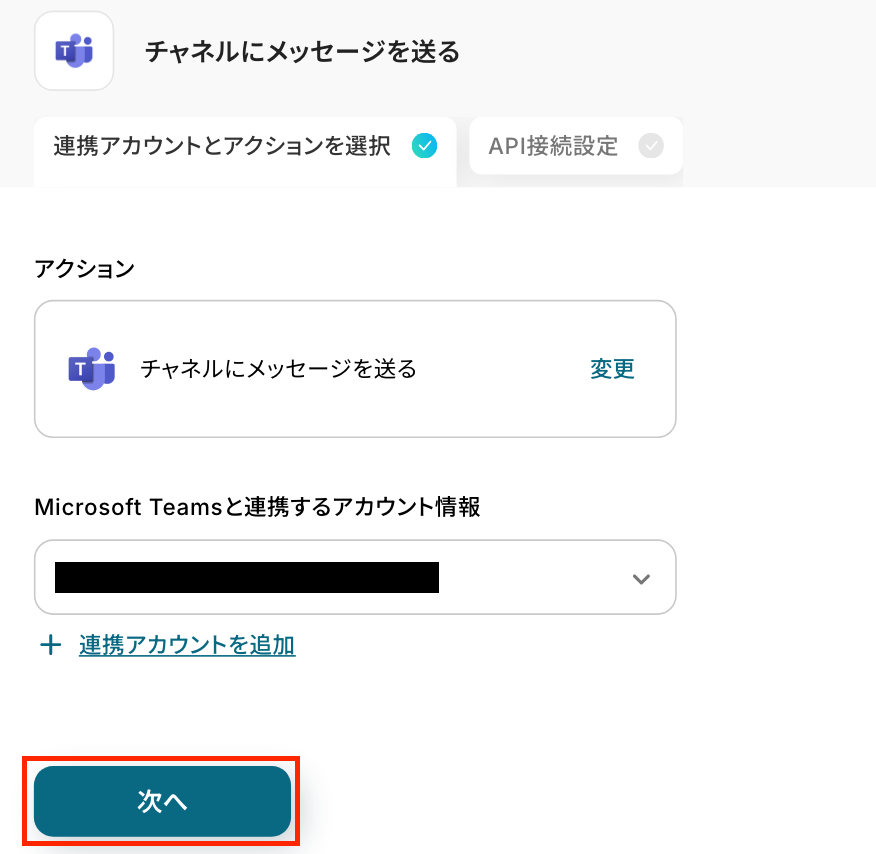Click the teal checkmark on the first tab
The height and width of the screenshot is (854, 876).
(x=424, y=146)
